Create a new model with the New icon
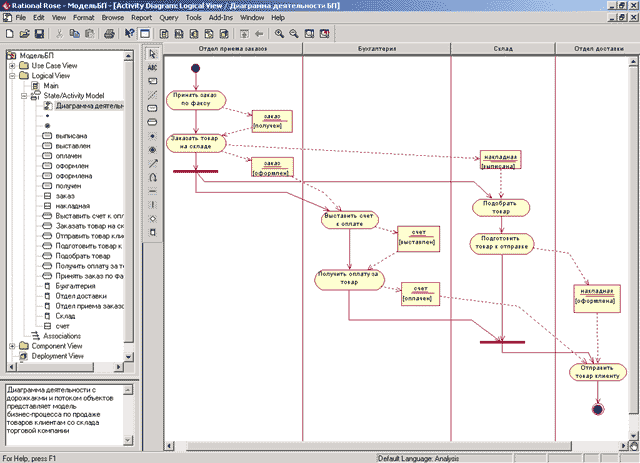 [x=9, y=34]
